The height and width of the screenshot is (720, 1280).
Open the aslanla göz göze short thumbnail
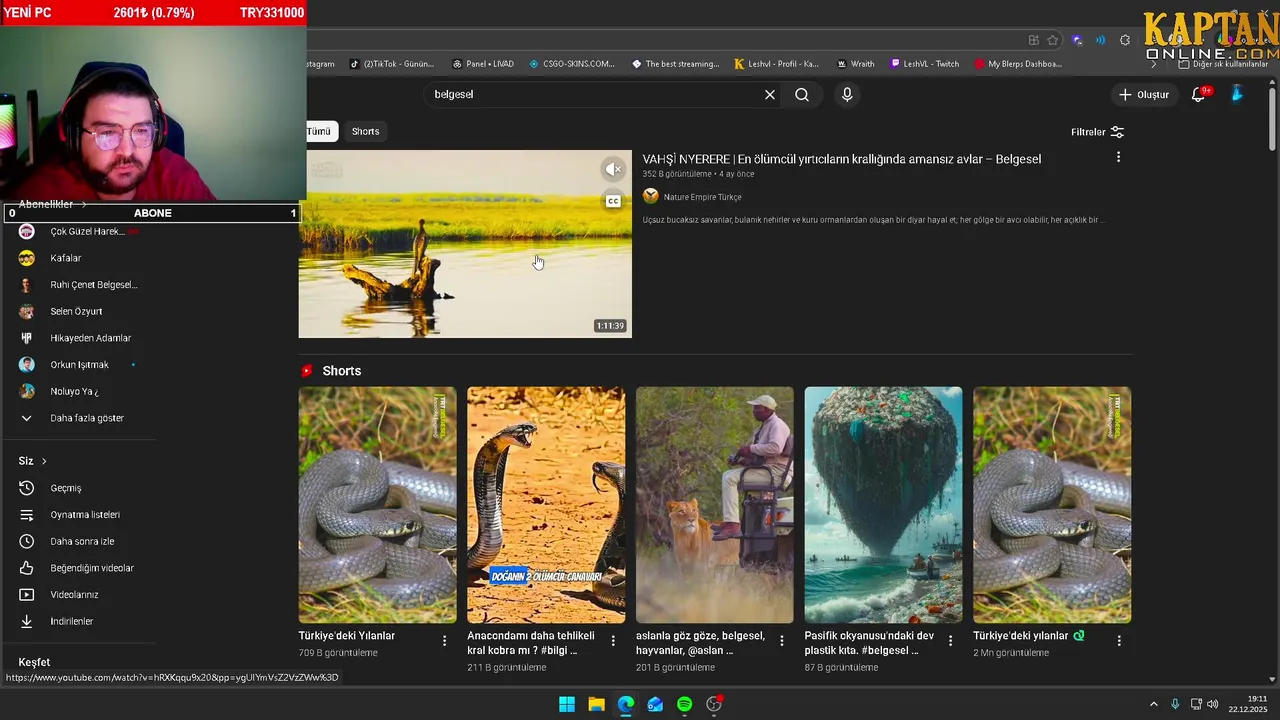pos(715,505)
